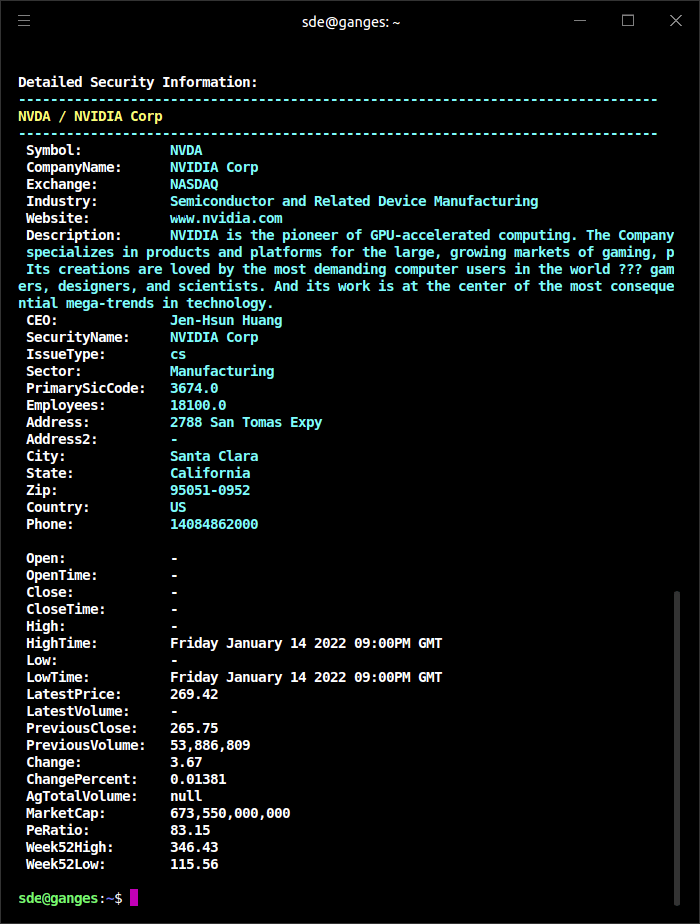
Task: Click the State value California
Action: (210, 473)
